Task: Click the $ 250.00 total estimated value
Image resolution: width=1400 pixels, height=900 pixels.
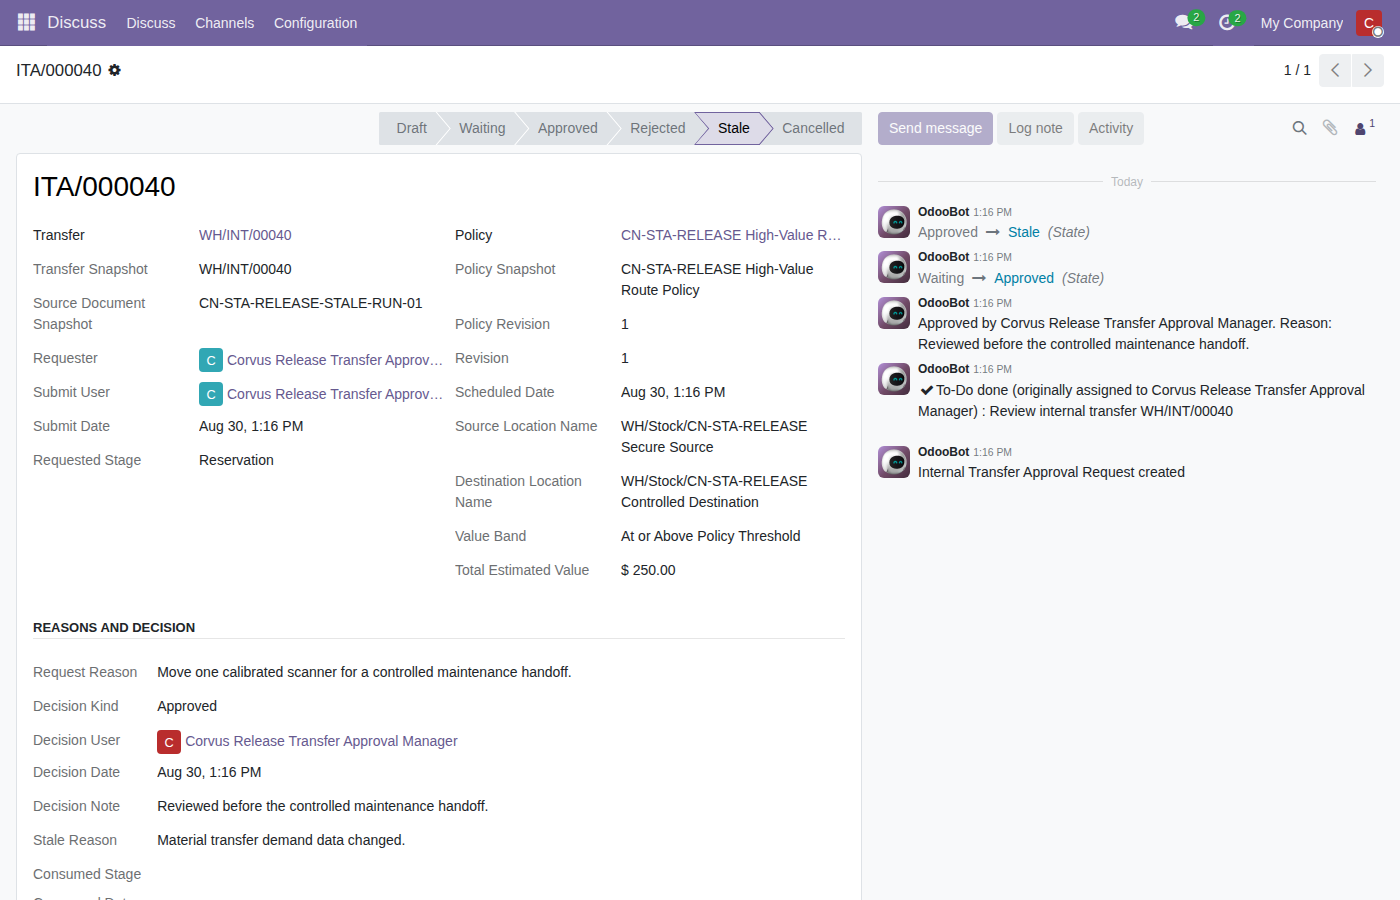Action: pyautogui.click(x=648, y=570)
